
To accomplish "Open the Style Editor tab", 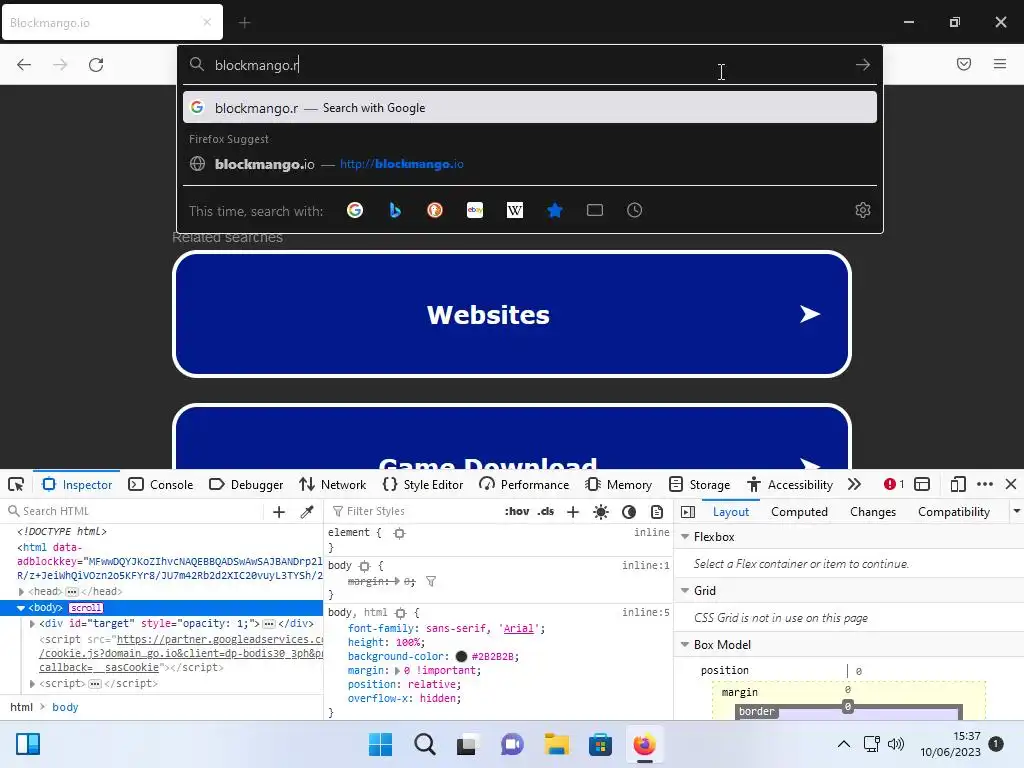I will tap(423, 485).
